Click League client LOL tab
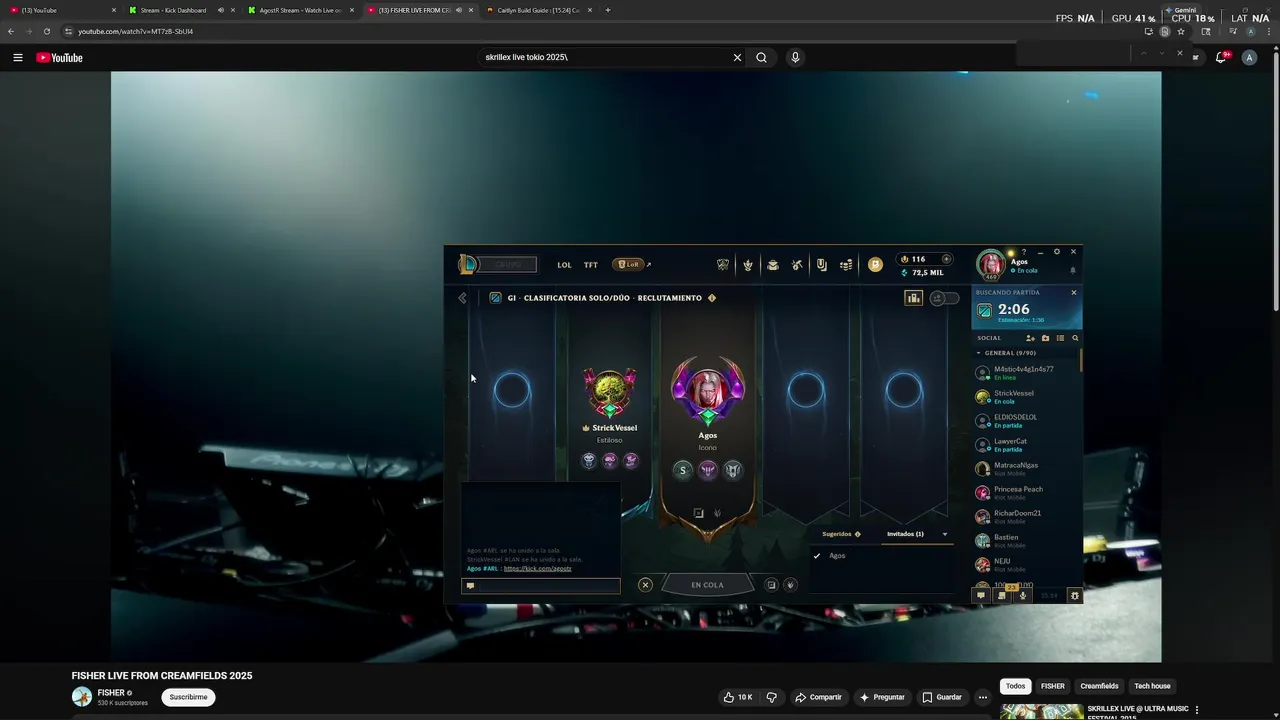1280x720 pixels. point(564,265)
